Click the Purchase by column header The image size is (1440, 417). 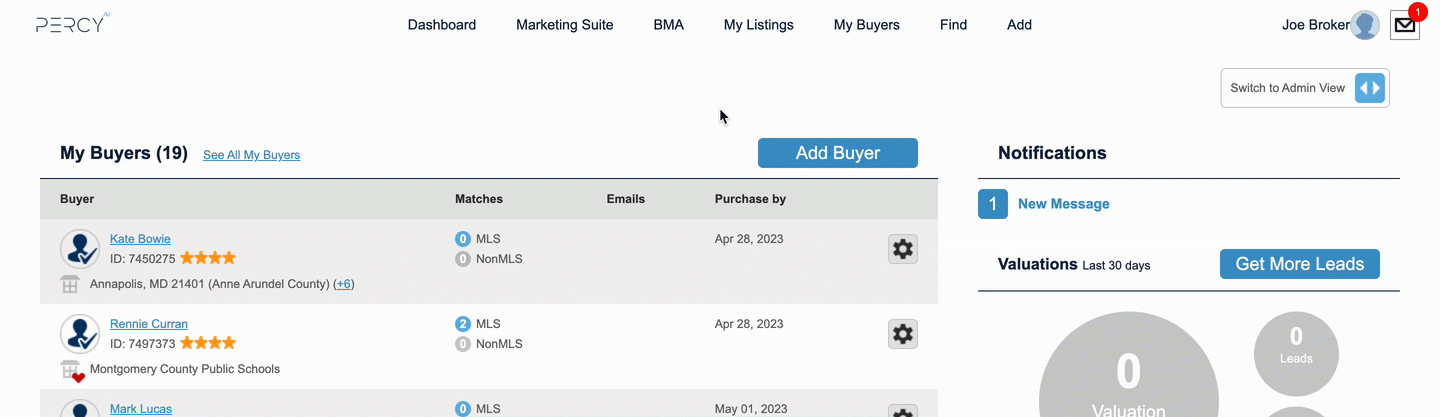(750, 199)
